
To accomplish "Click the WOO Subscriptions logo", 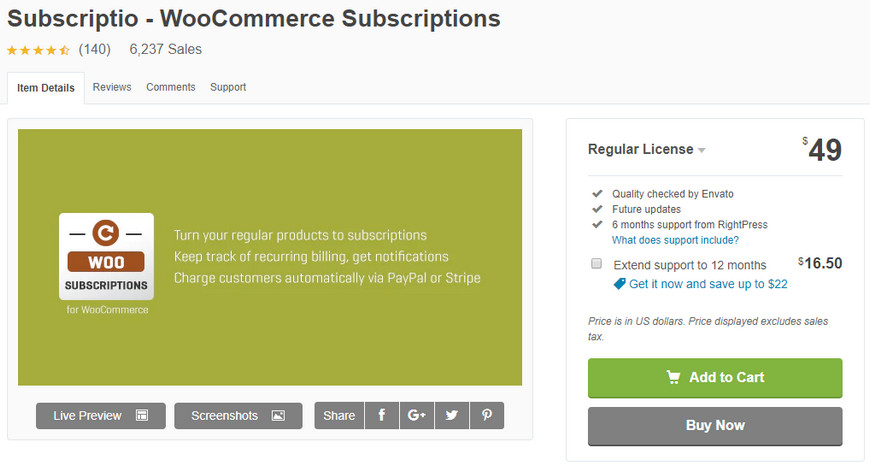I will [x=107, y=257].
